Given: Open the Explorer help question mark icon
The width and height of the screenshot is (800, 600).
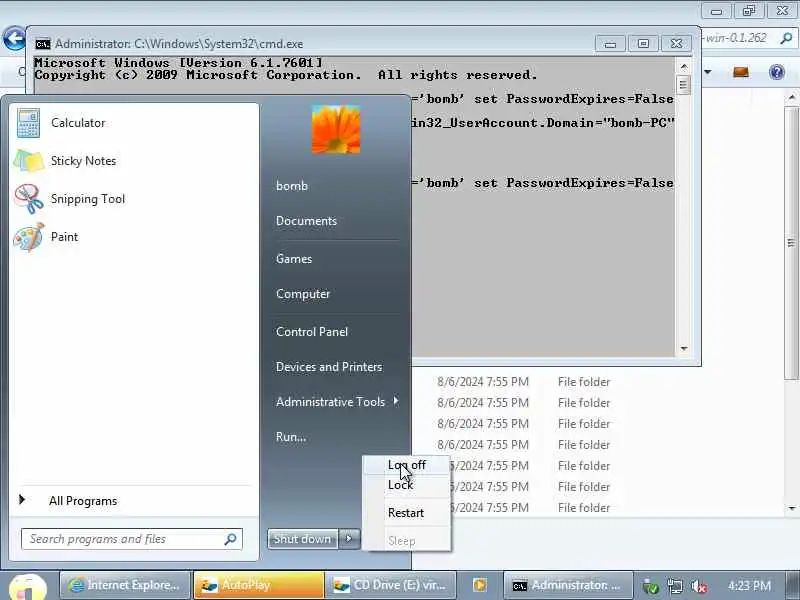Looking at the screenshot, I should [777, 72].
